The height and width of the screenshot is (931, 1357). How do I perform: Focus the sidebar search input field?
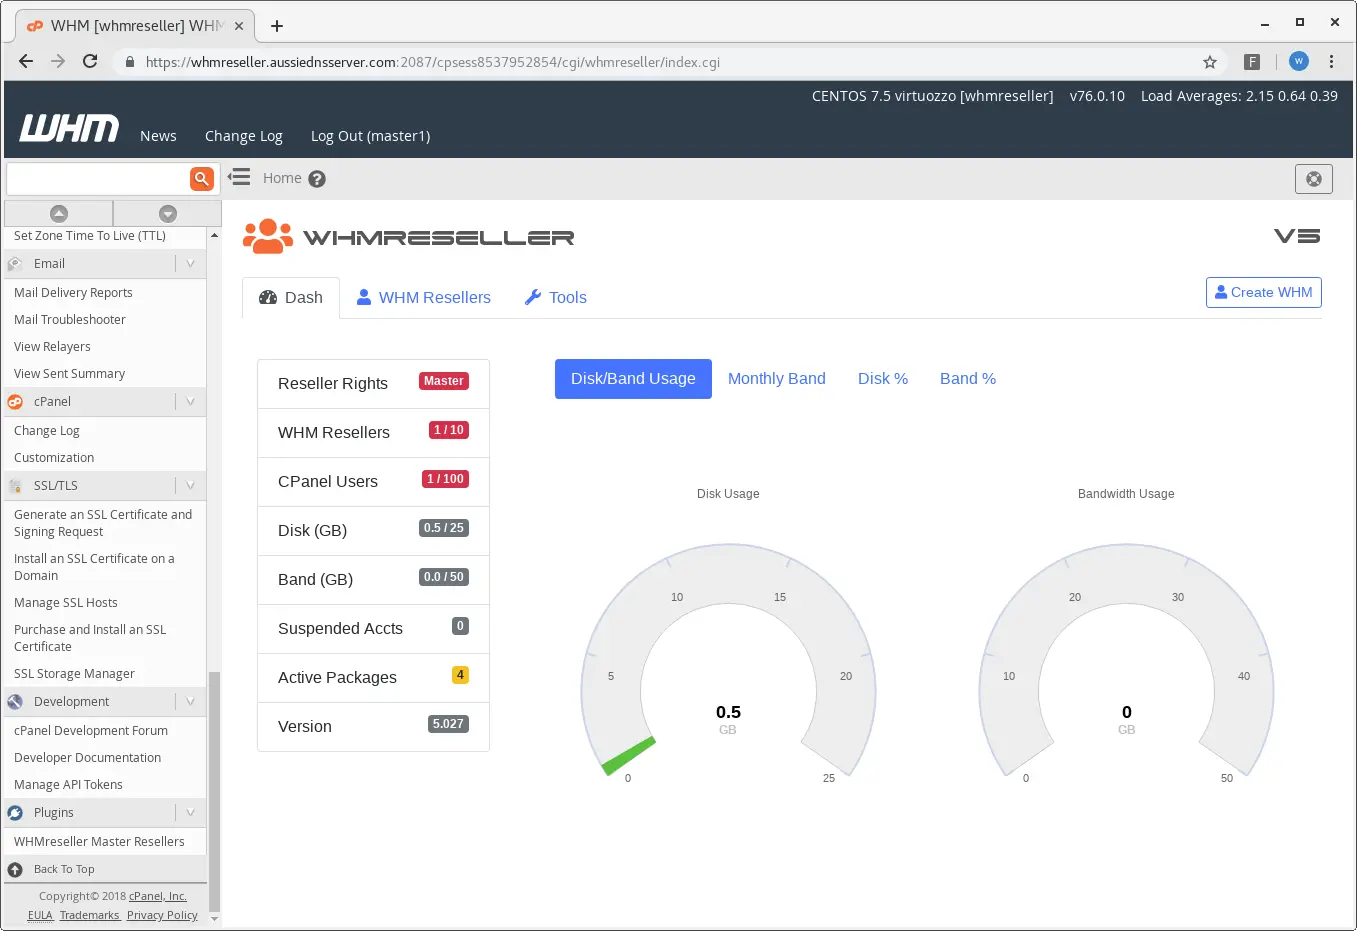(98, 179)
